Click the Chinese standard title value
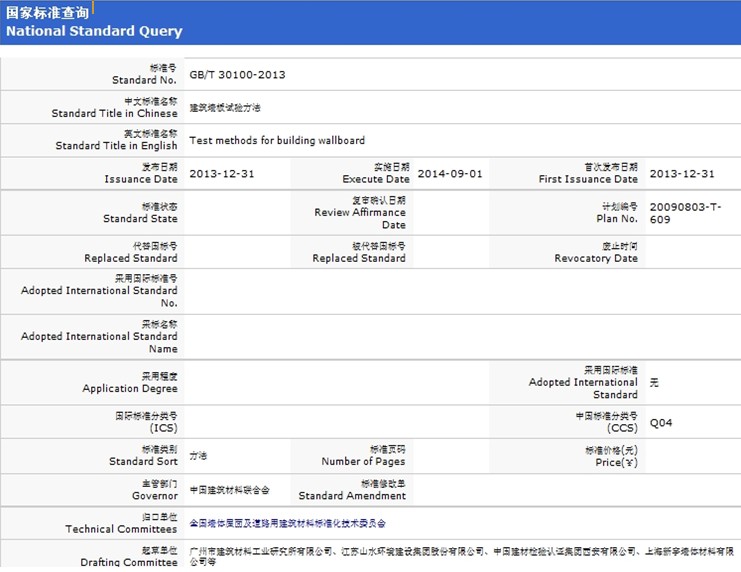The image size is (741, 572). click(225, 108)
